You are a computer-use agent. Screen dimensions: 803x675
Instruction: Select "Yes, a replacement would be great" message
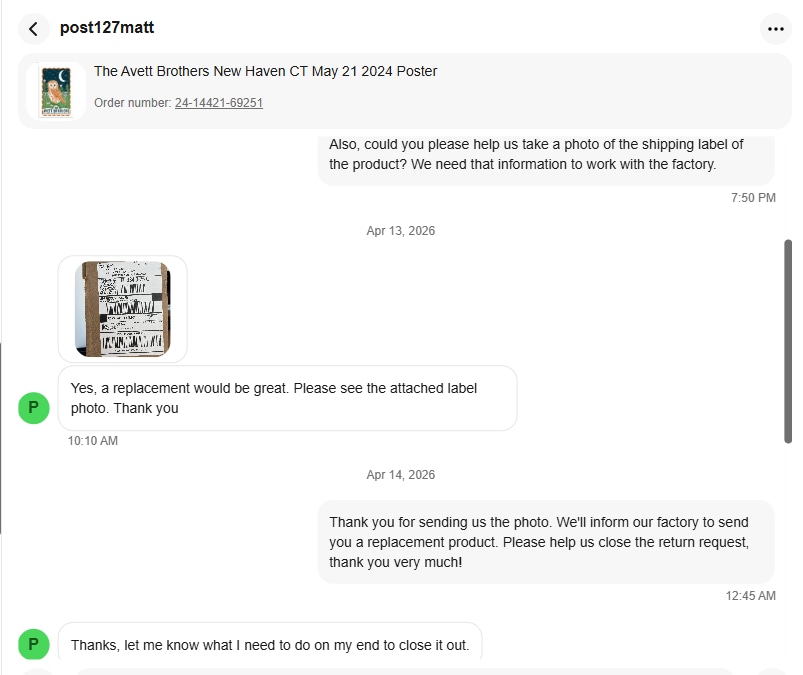click(287, 398)
